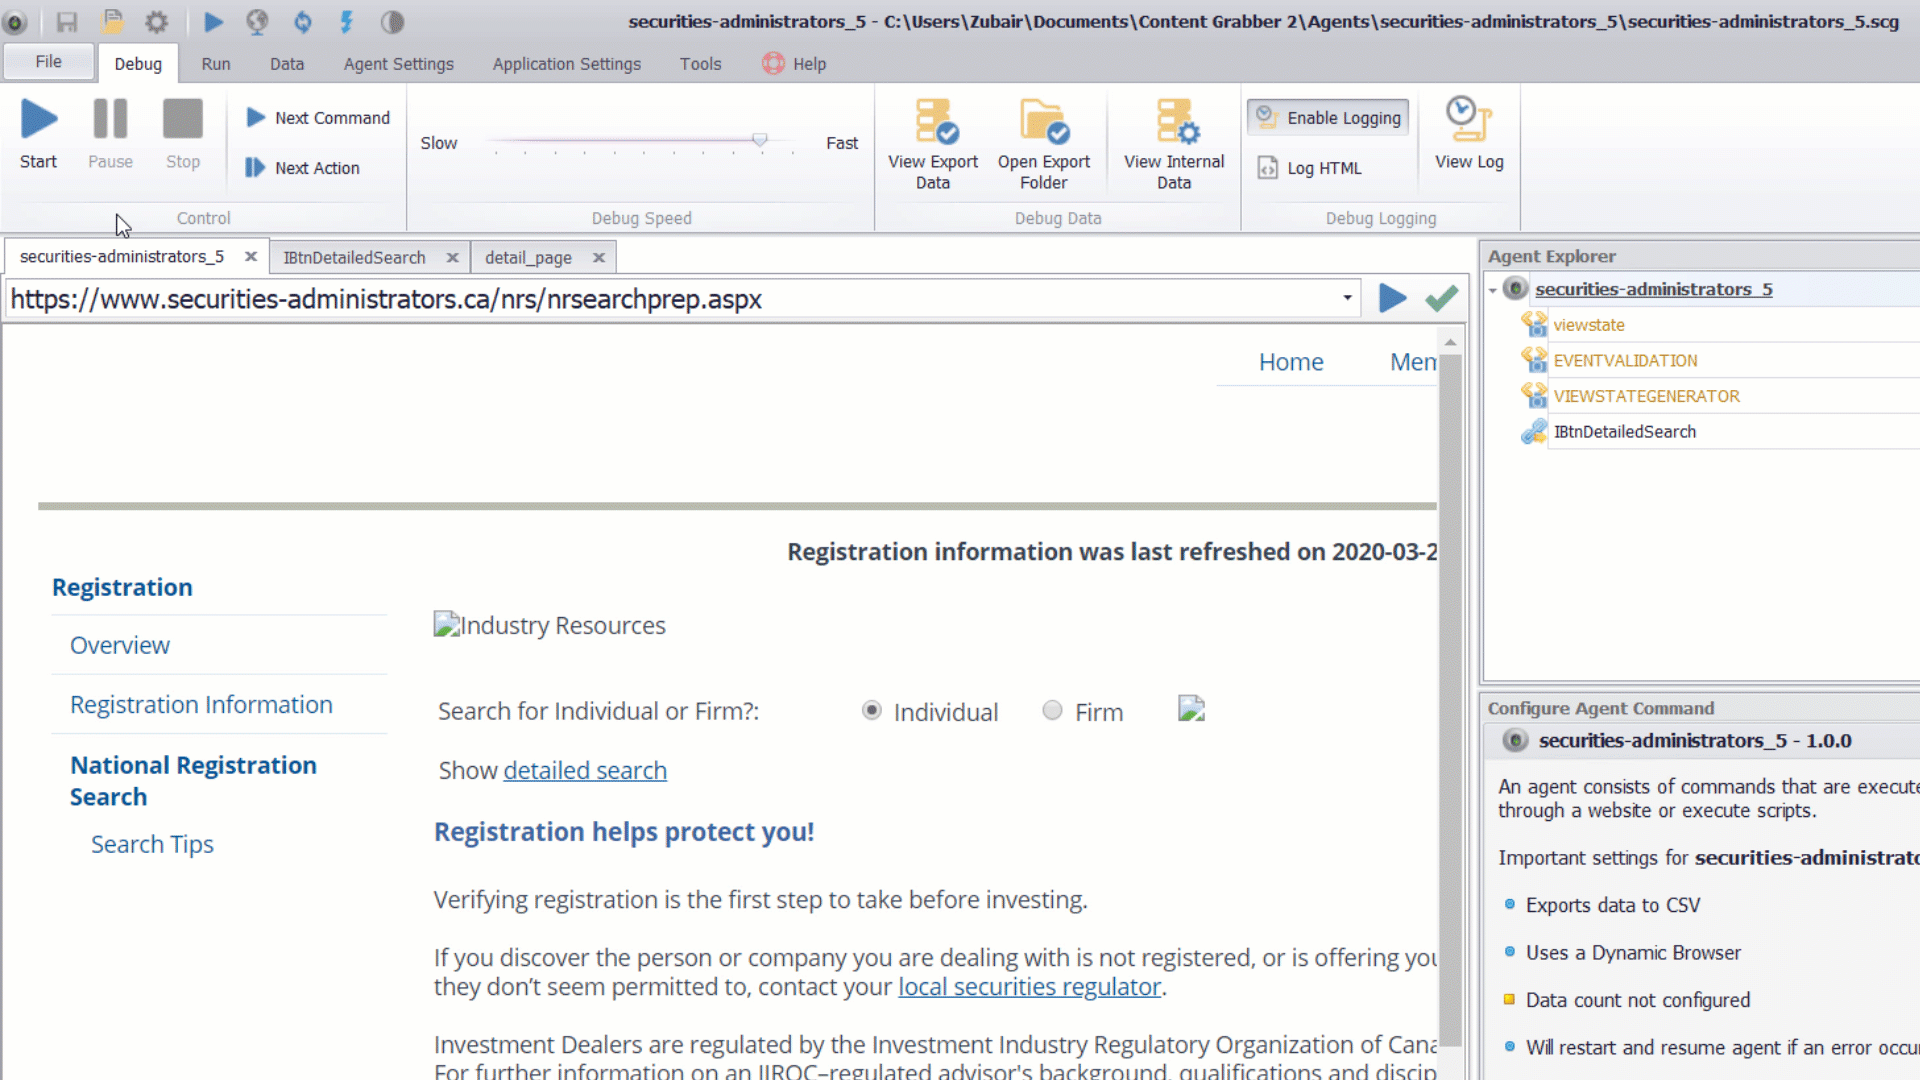Click the Start debug play icon
This screenshot has width=1920, height=1080.
pyautogui.click(x=39, y=120)
